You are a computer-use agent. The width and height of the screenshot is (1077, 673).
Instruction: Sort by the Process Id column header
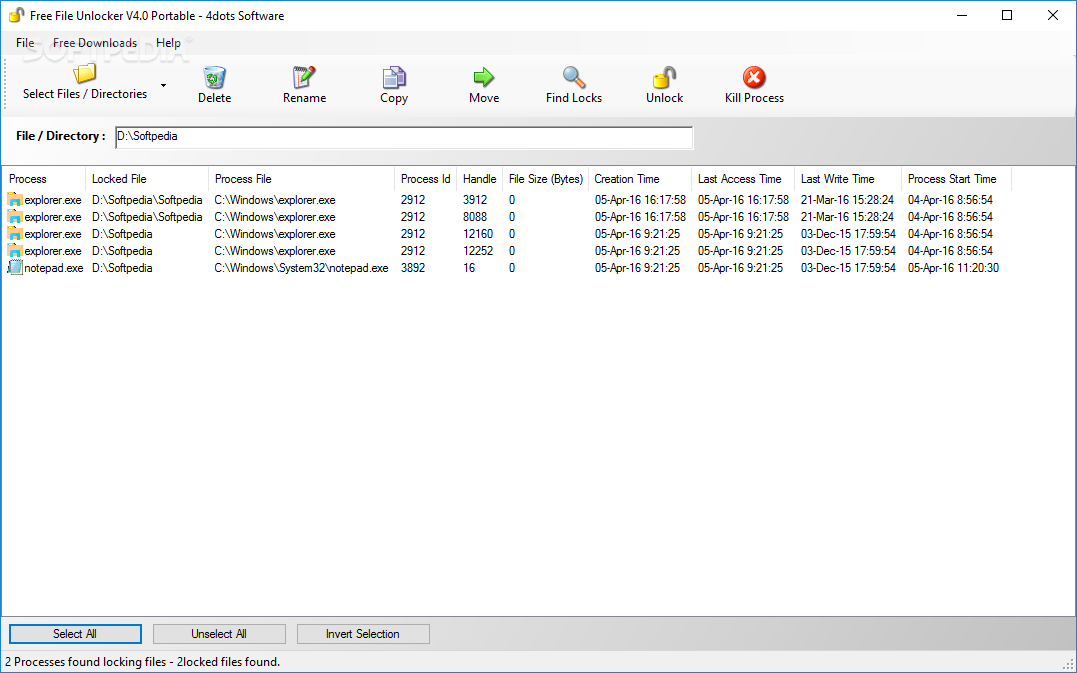click(426, 179)
